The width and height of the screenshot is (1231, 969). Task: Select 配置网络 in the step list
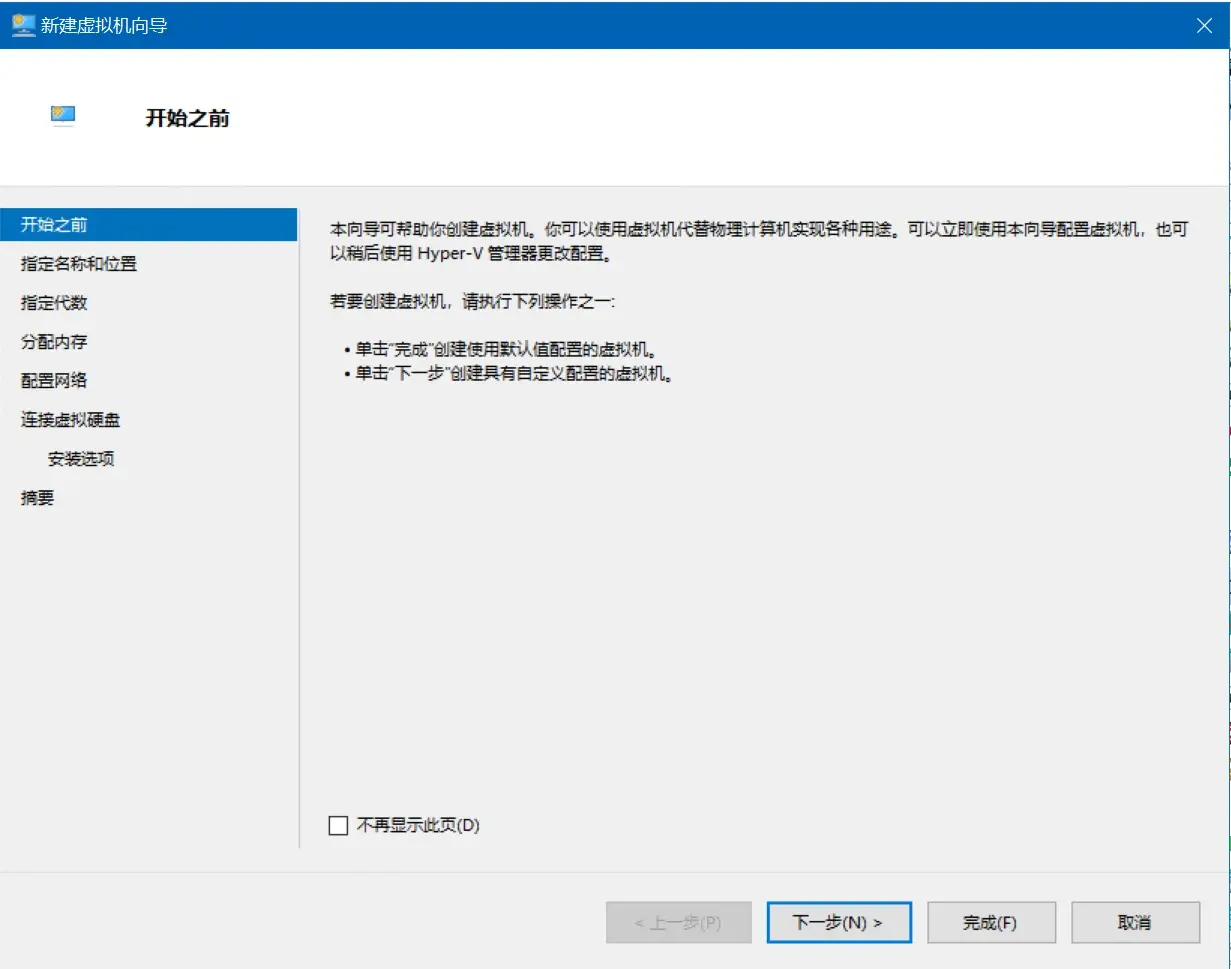(x=54, y=381)
